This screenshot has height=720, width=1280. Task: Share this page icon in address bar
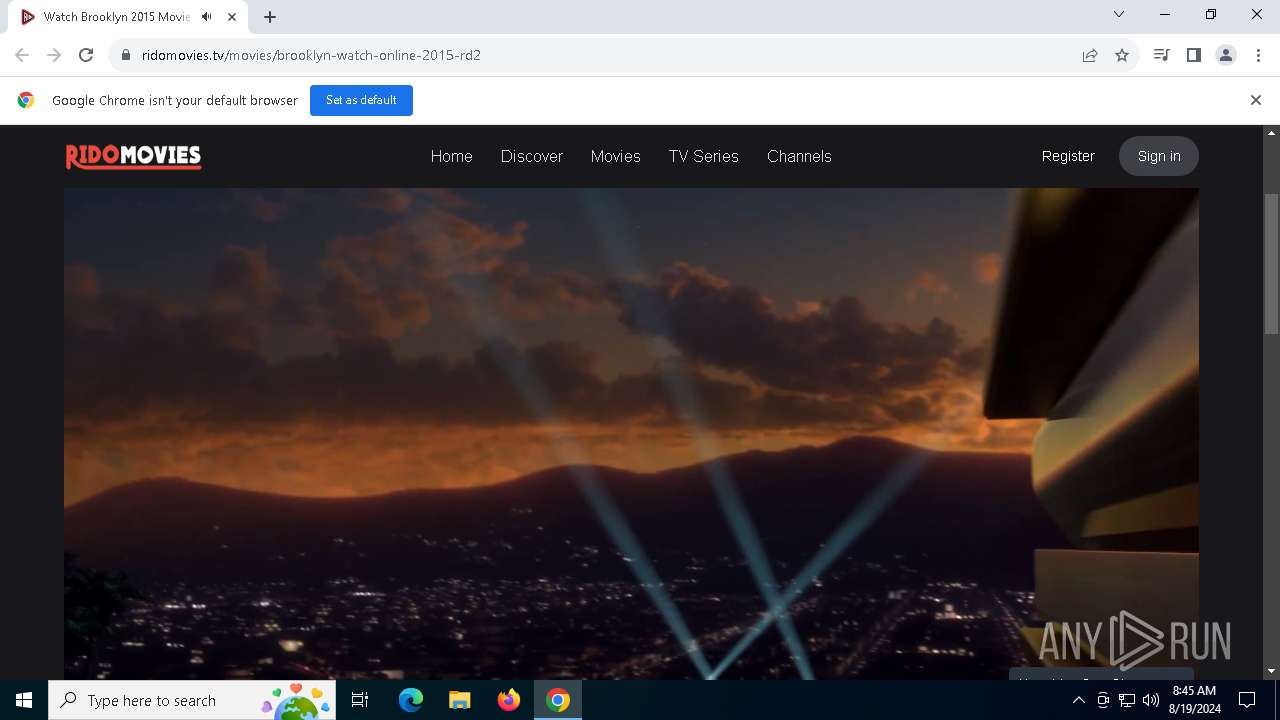1090,55
